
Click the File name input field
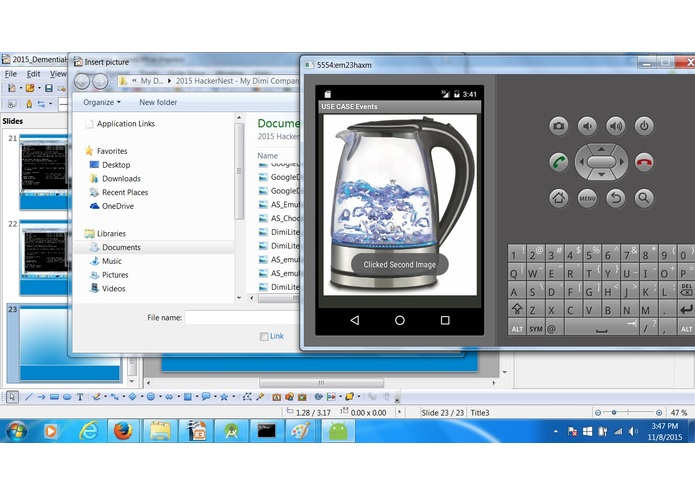click(x=242, y=318)
